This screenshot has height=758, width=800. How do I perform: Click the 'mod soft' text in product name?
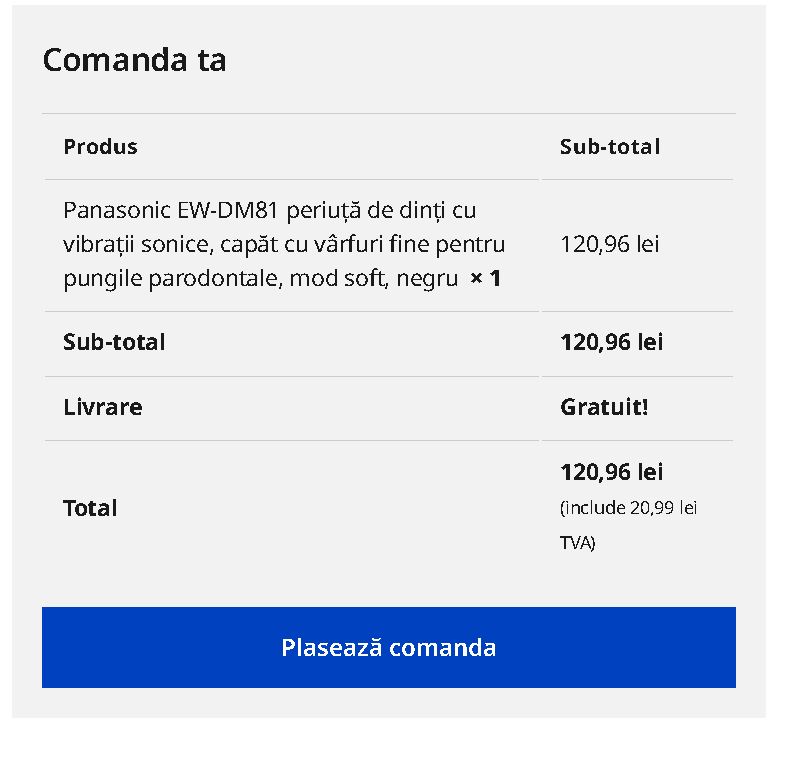pos(339,279)
